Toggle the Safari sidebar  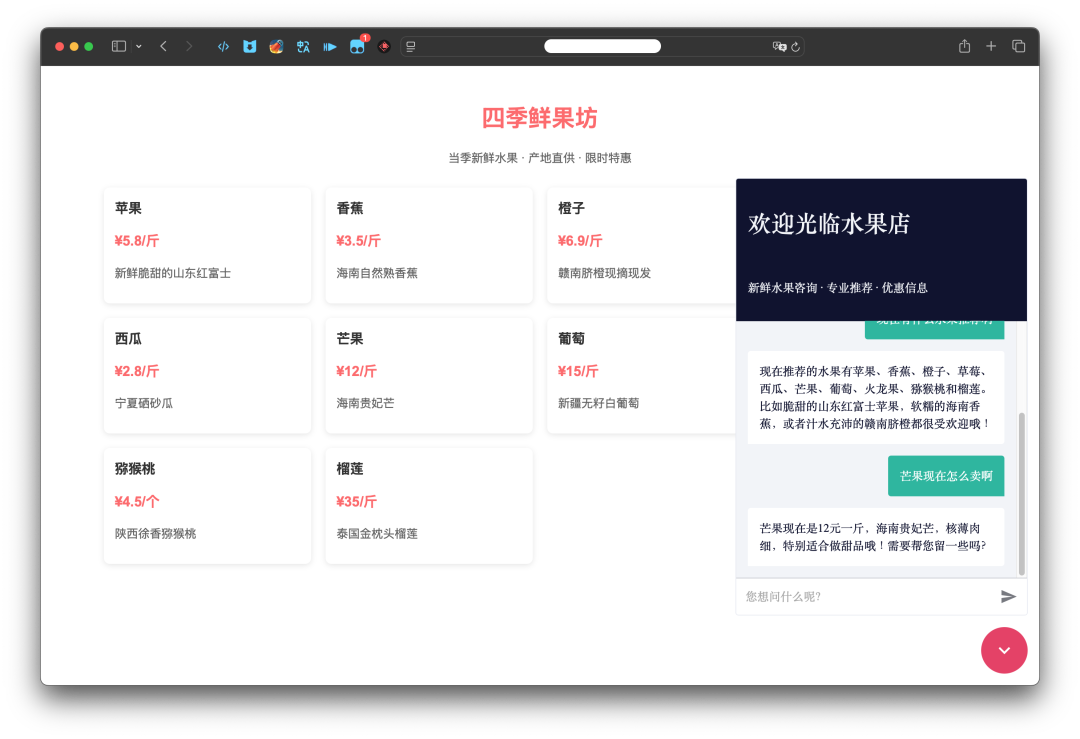[x=118, y=46]
